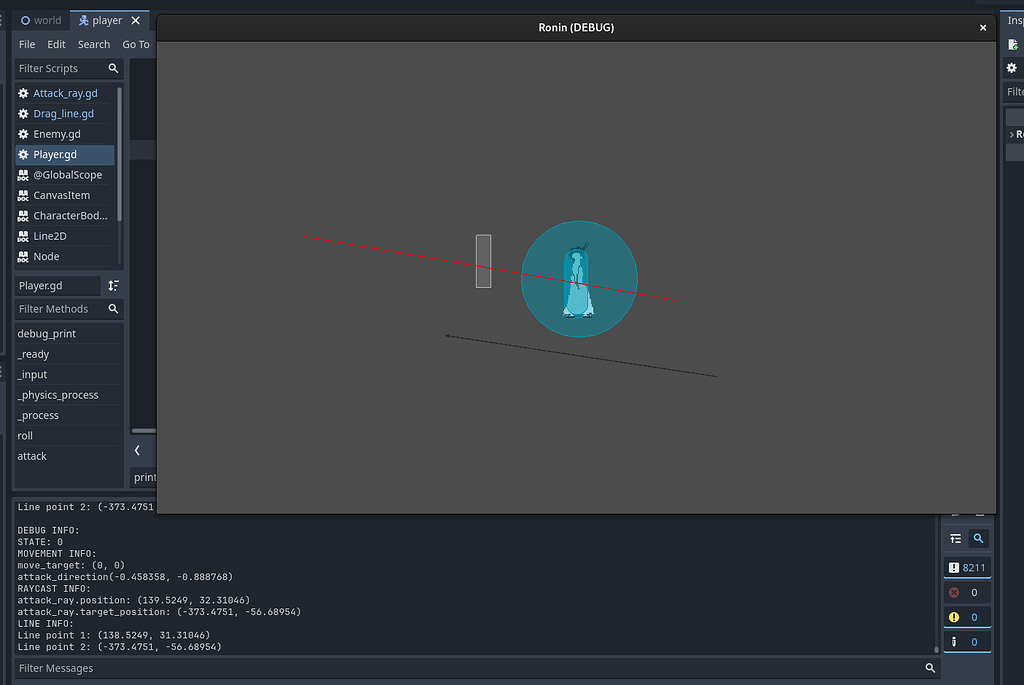Click the gear options icon in the Inspector panel
The image size is (1024, 685).
click(x=1011, y=68)
